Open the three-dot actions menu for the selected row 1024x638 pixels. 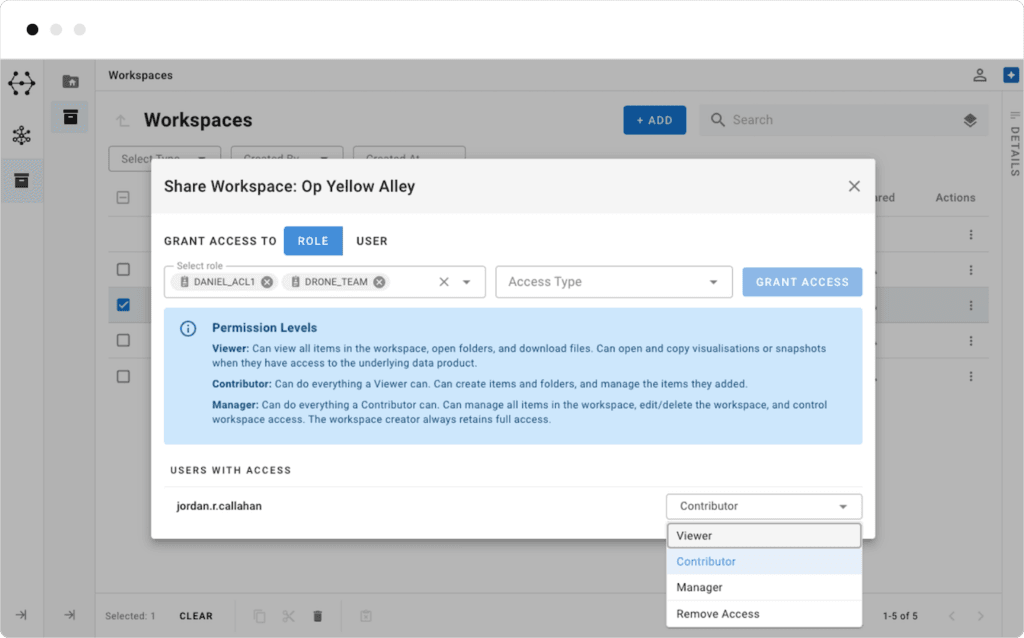[x=971, y=306]
